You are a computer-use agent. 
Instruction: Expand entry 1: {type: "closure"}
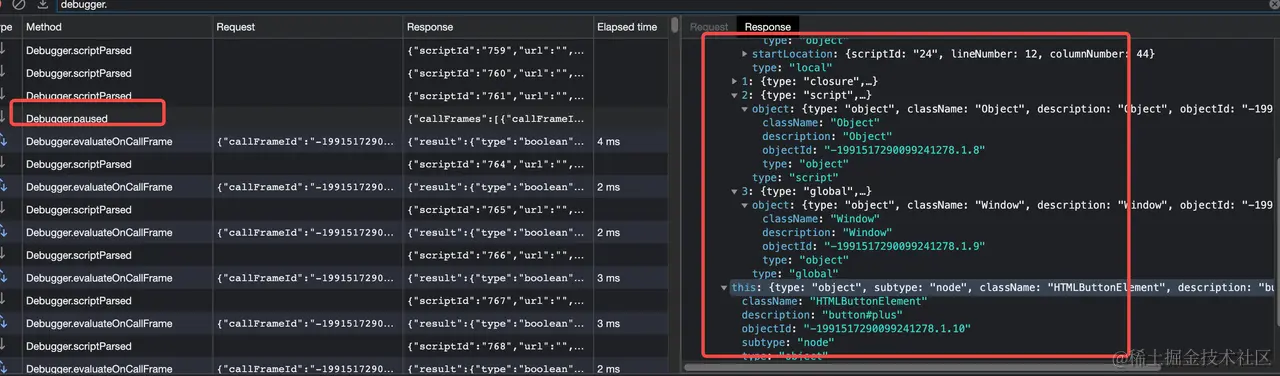point(734,81)
